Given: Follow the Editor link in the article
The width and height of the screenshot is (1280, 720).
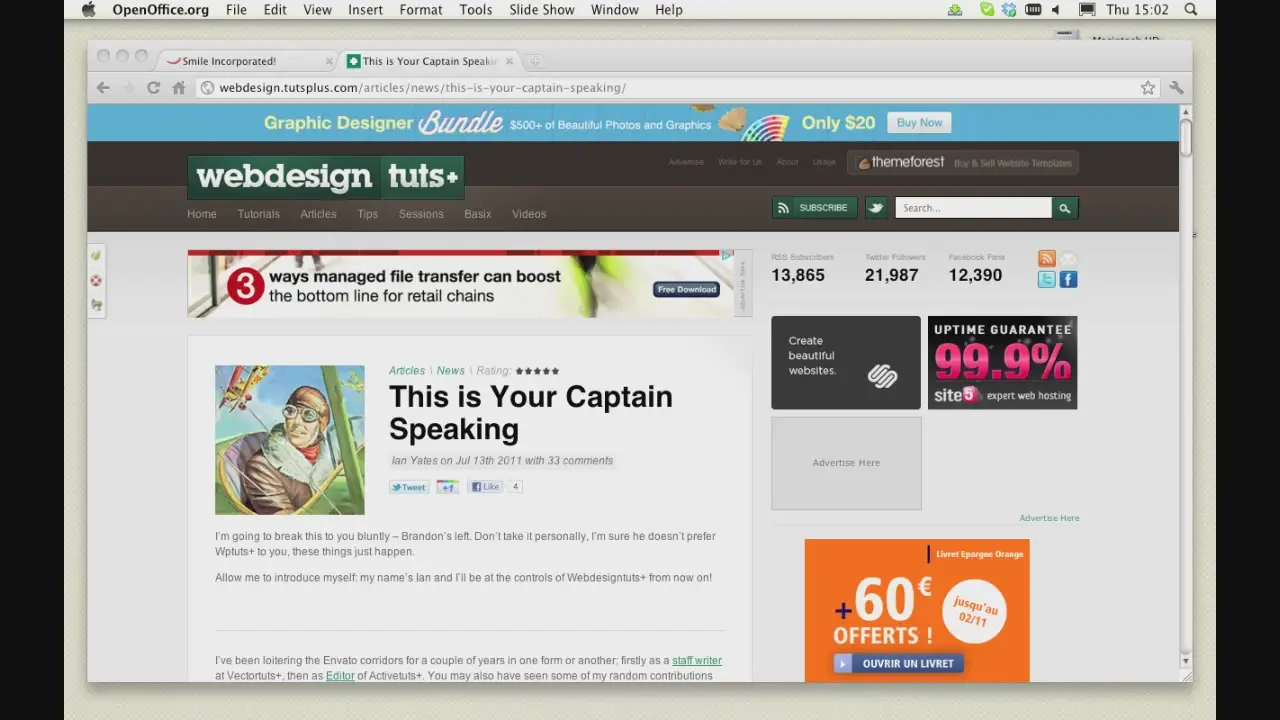Looking at the screenshot, I should coord(340,676).
